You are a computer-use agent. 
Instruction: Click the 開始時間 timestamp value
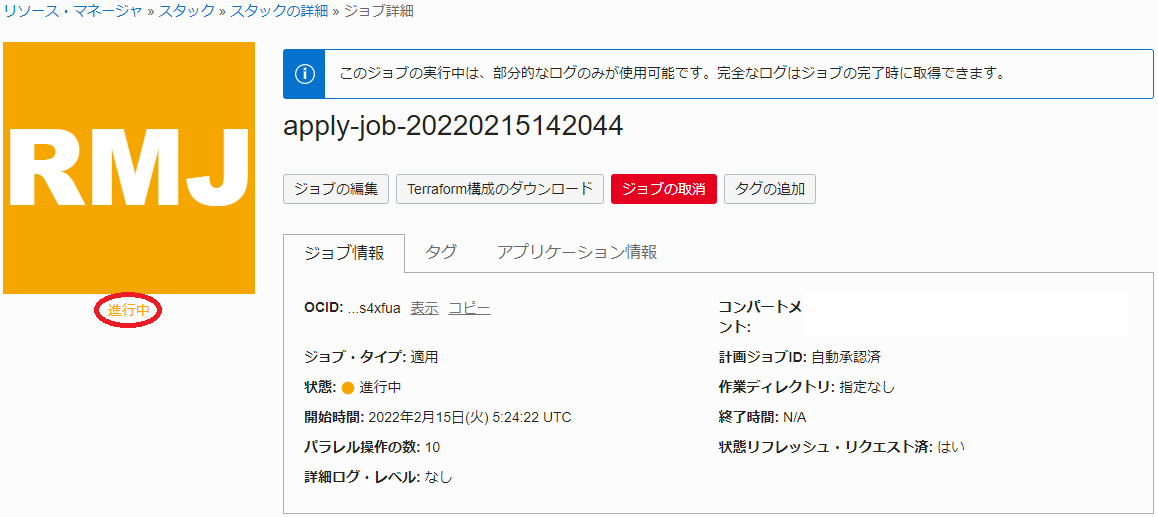point(470,417)
